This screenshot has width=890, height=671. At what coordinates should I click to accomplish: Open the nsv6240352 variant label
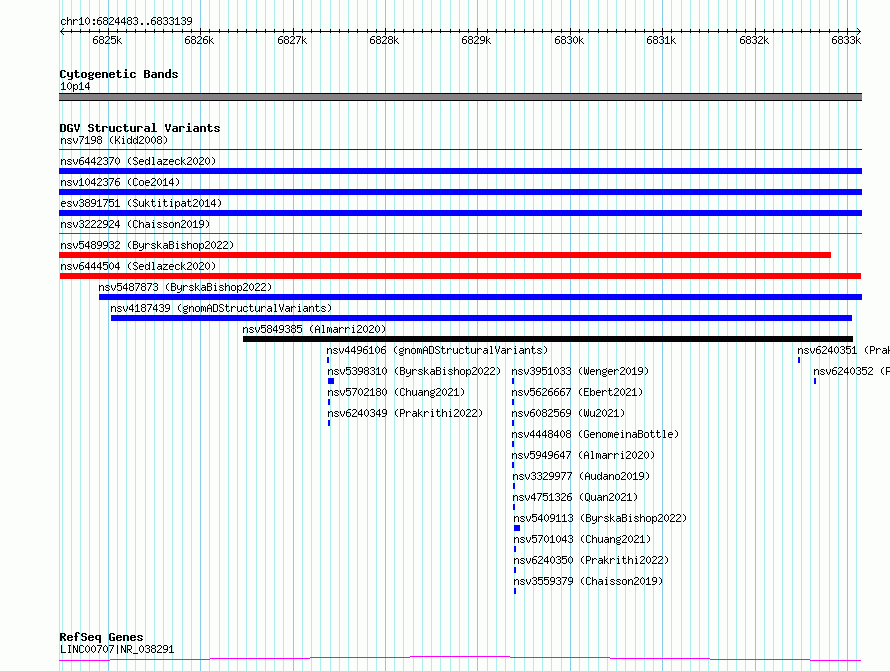(851, 371)
